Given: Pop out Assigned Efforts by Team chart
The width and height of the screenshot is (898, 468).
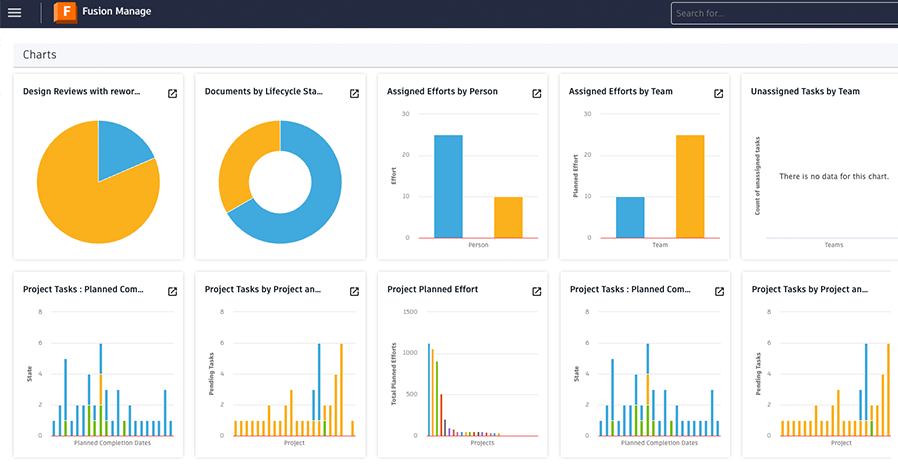Looking at the screenshot, I should (718, 93).
